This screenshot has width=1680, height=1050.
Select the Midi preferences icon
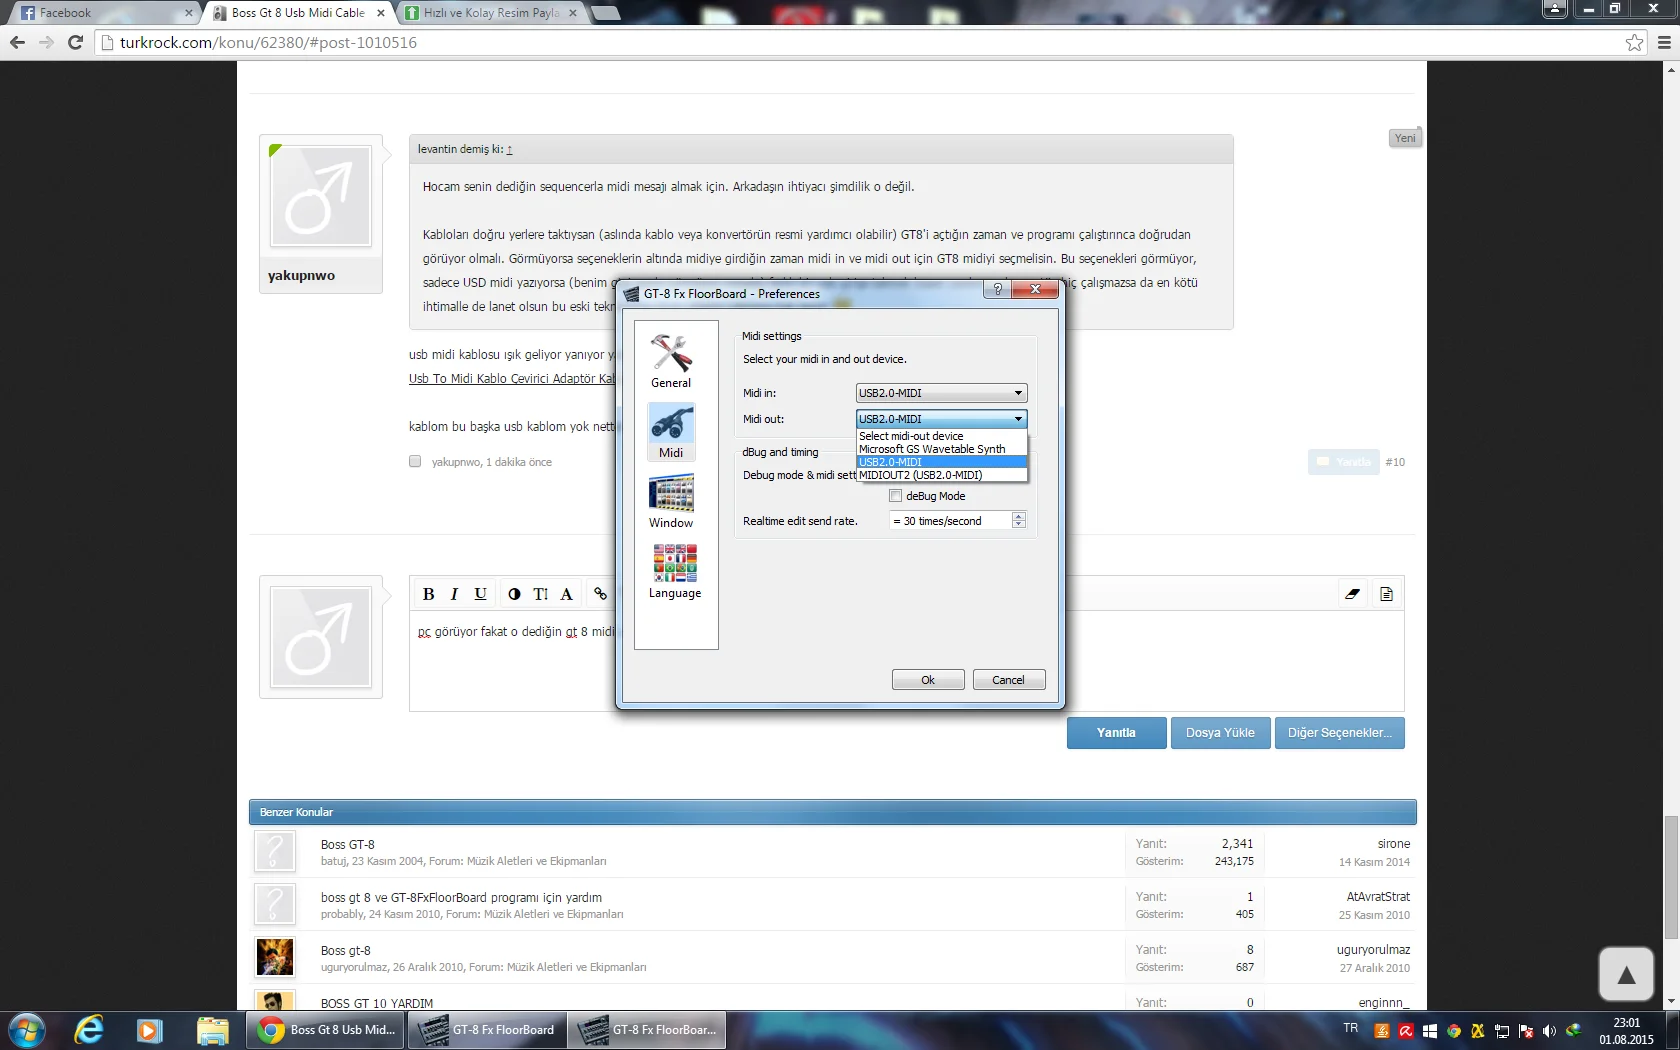[x=671, y=430]
